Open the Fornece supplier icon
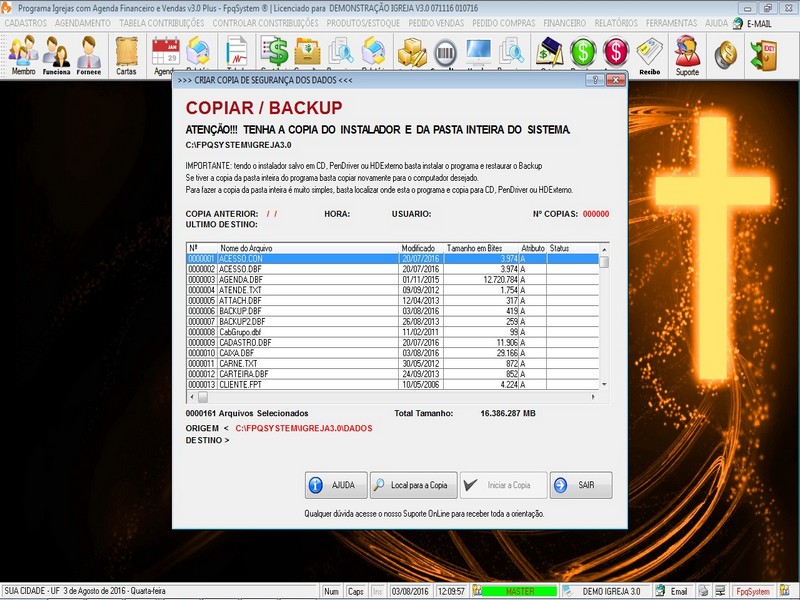The height and width of the screenshot is (600, 800). (x=88, y=54)
